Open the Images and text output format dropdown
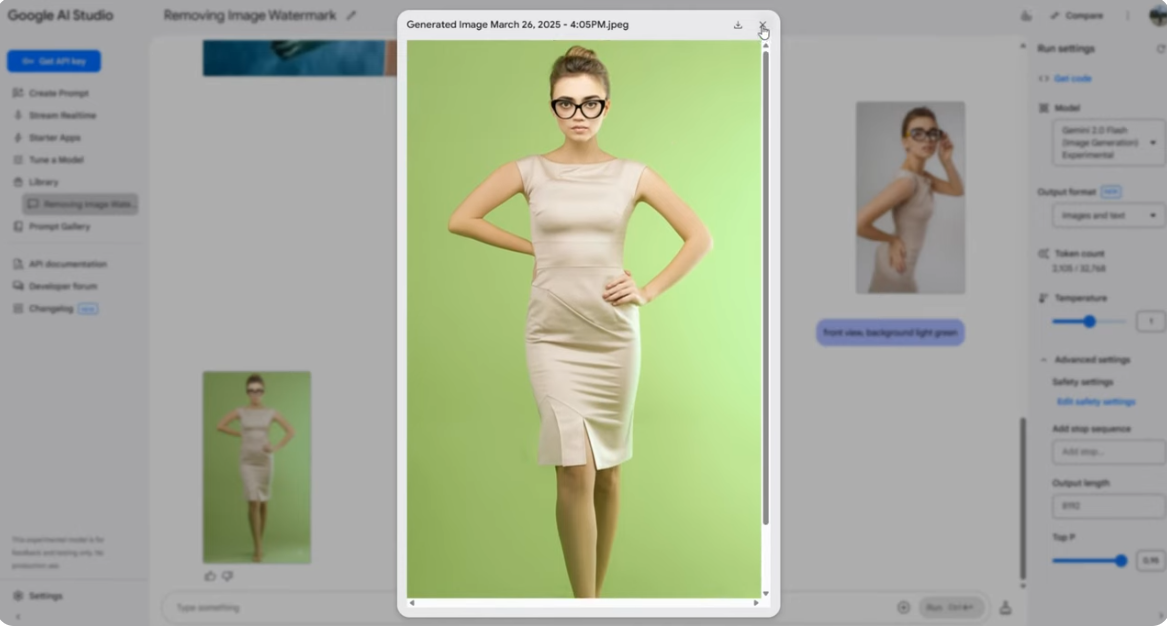Screen dimensions: 1167x626 (x=1108, y=215)
